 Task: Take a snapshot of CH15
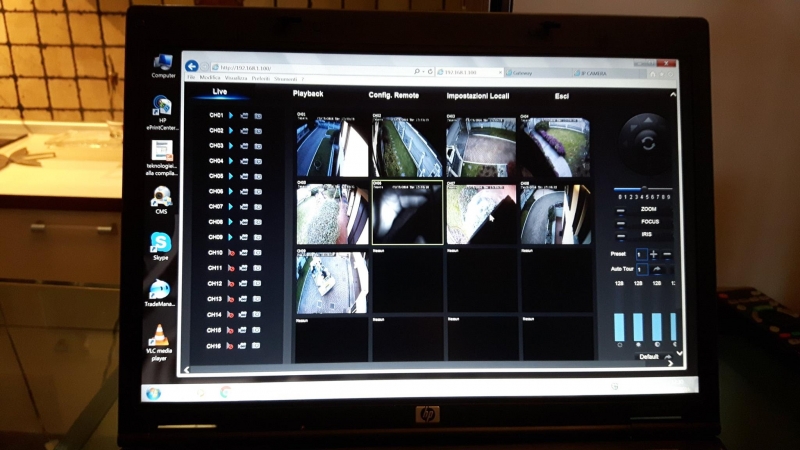(257, 330)
